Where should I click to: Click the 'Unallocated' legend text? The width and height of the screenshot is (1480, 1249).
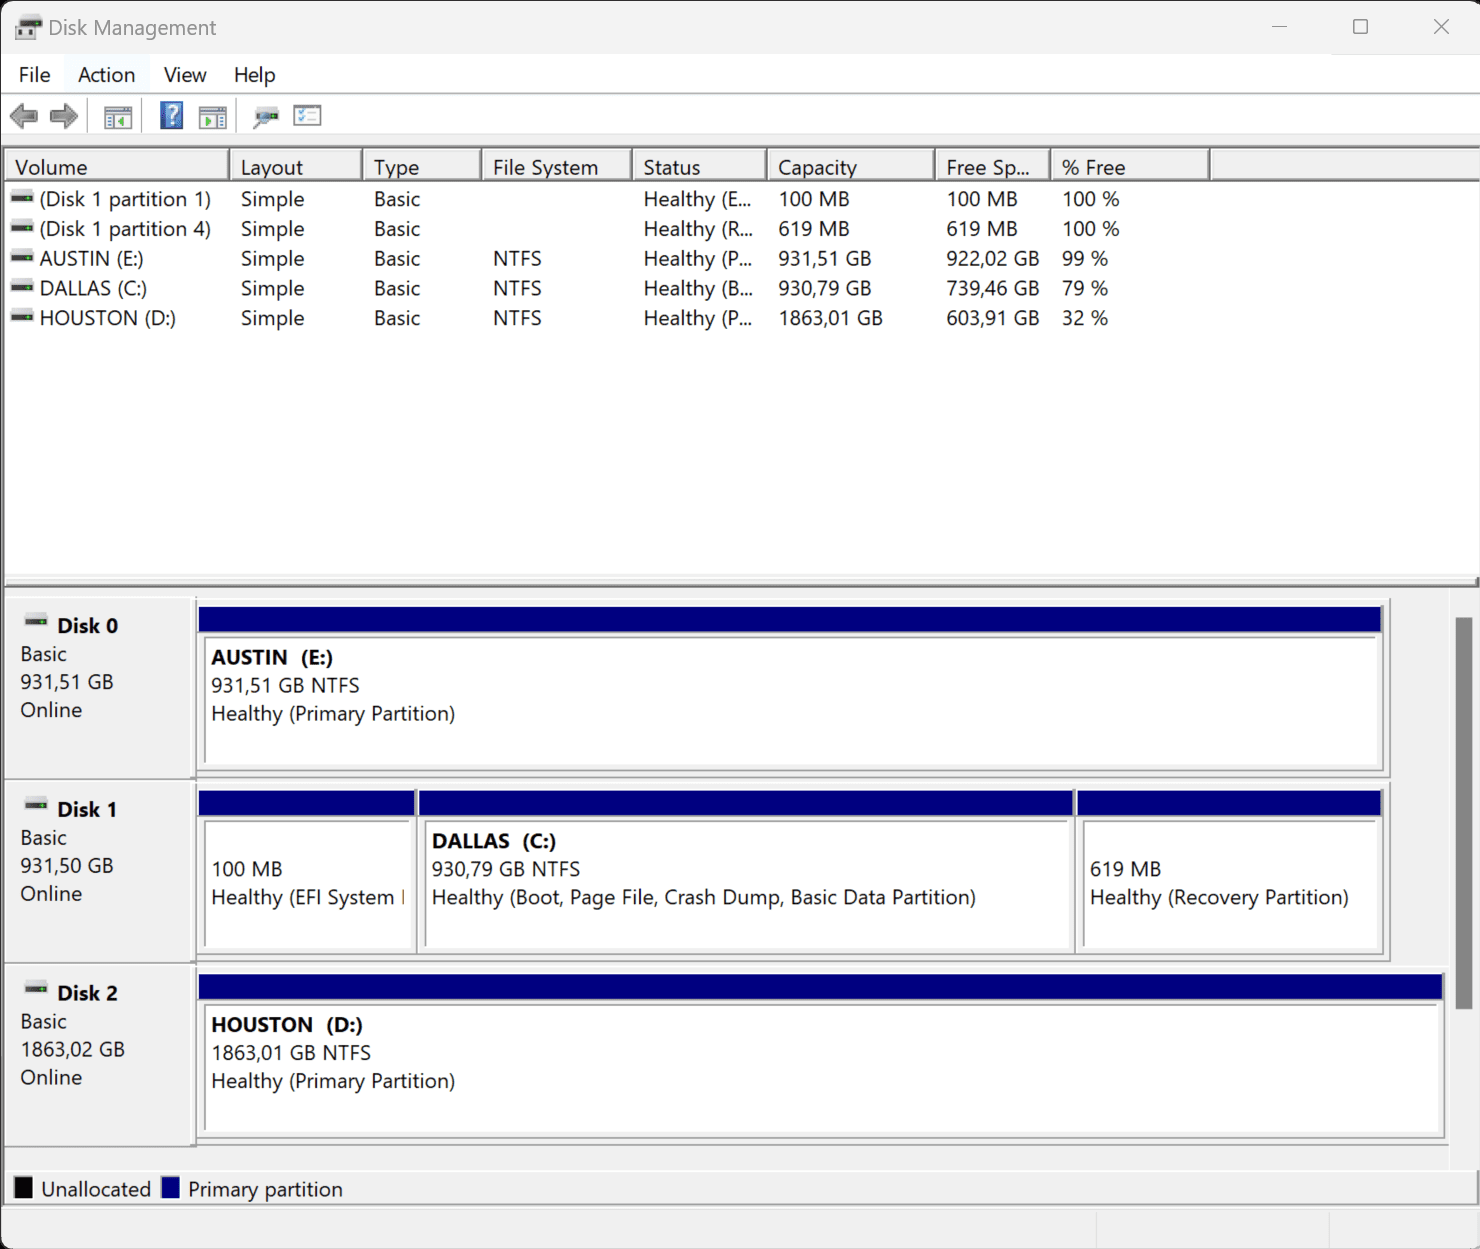click(x=96, y=1189)
